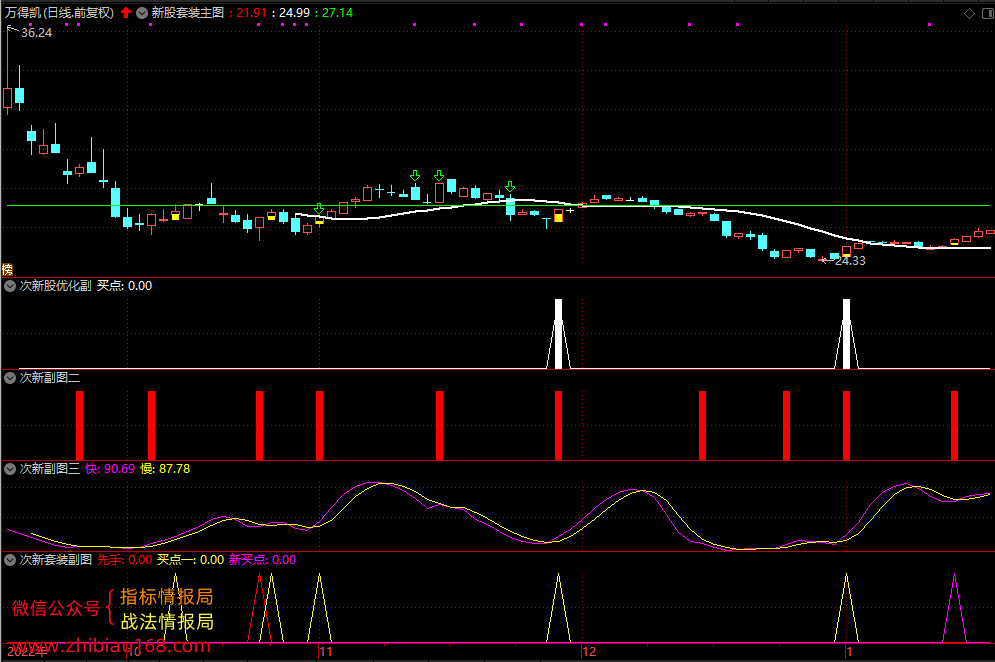This screenshot has width=995, height=662.
Task: Click the red value 21.91 in the header
Action: click(251, 13)
